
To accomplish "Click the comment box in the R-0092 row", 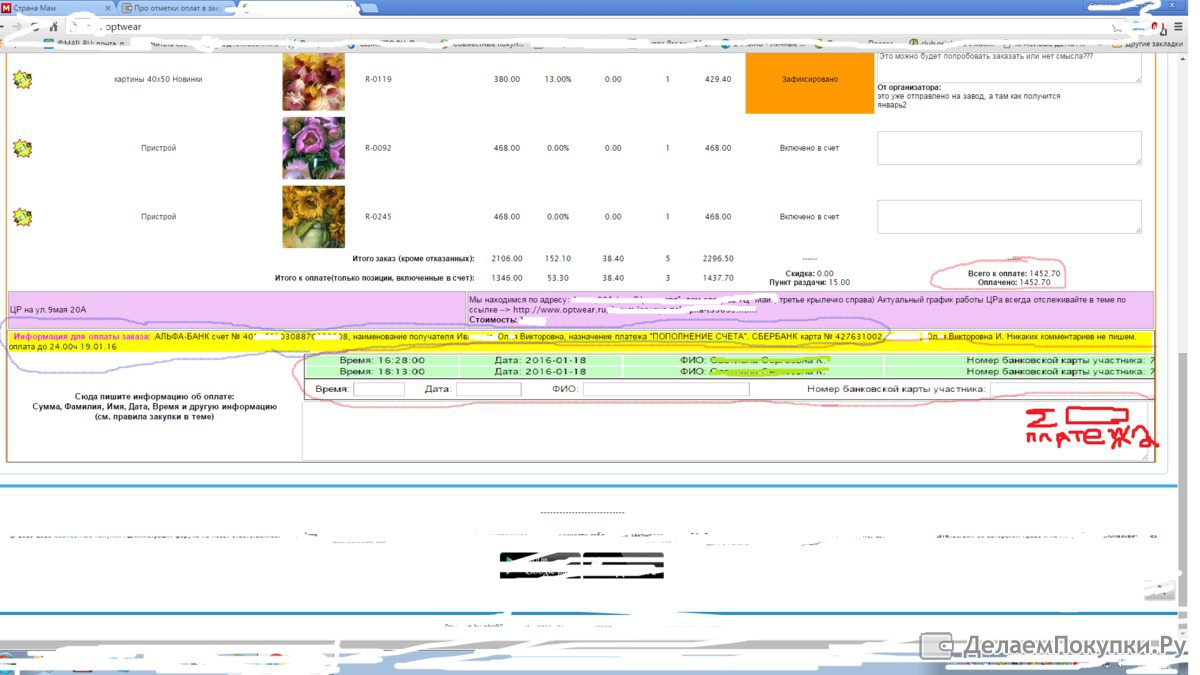I will 1009,148.
